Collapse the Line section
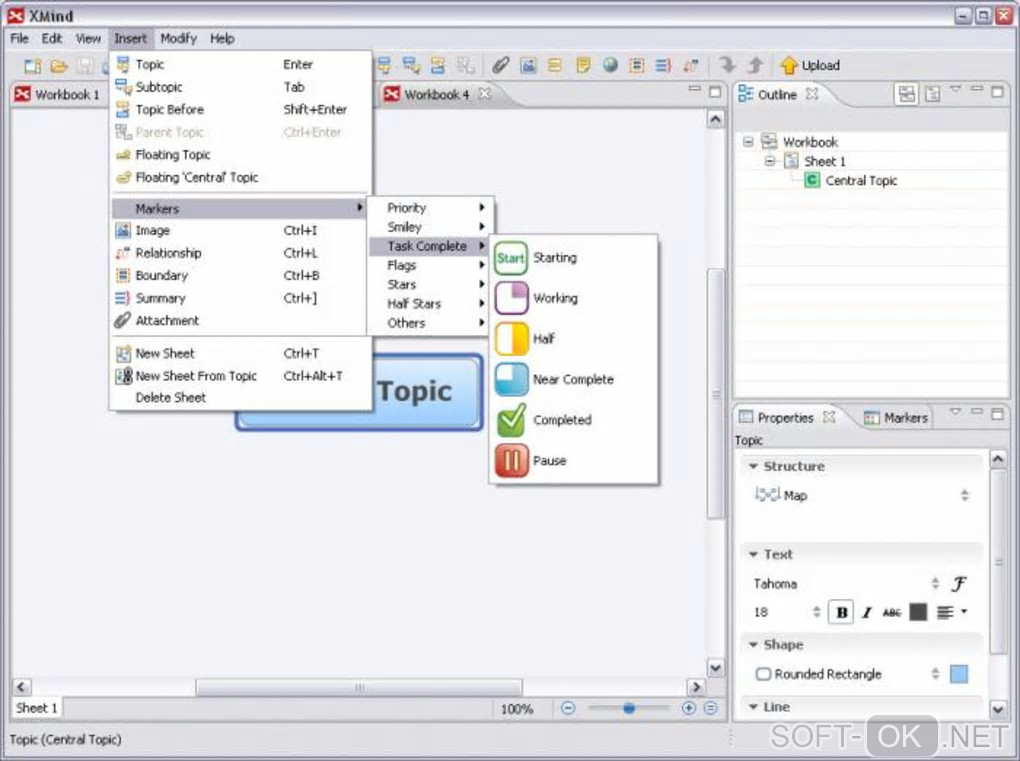Image resolution: width=1020 pixels, height=761 pixels. coord(753,706)
